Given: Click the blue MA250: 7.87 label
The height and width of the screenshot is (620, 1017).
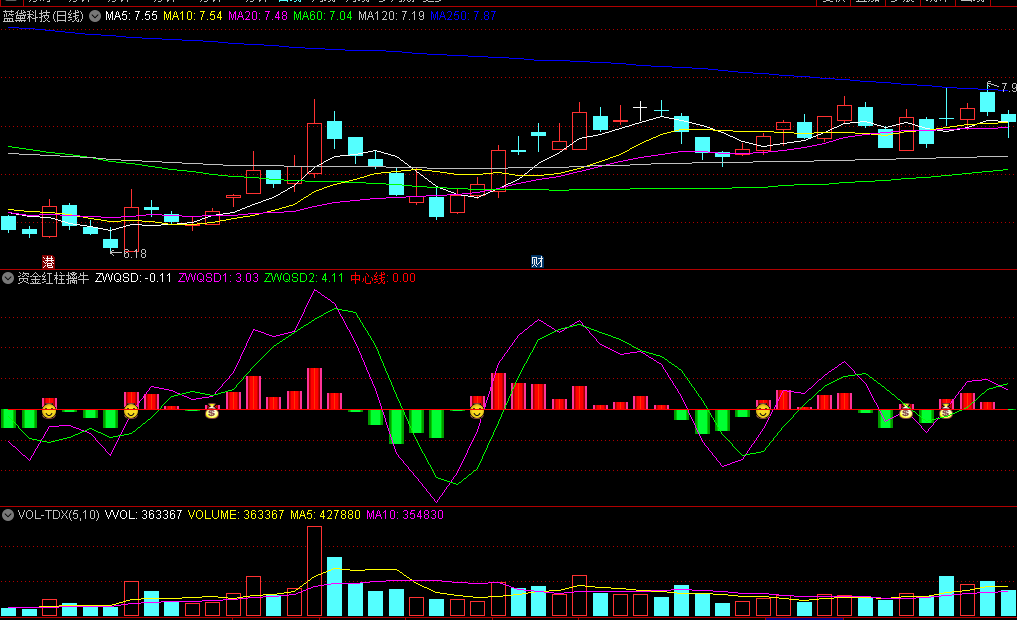Looking at the screenshot, I should (x=463, y=16).
